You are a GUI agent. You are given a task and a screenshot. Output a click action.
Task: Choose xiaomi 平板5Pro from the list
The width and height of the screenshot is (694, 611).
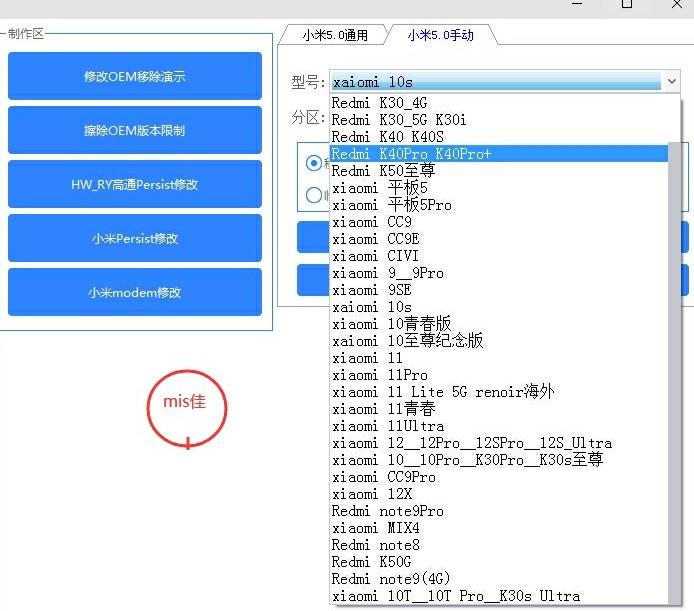[392, 205]
